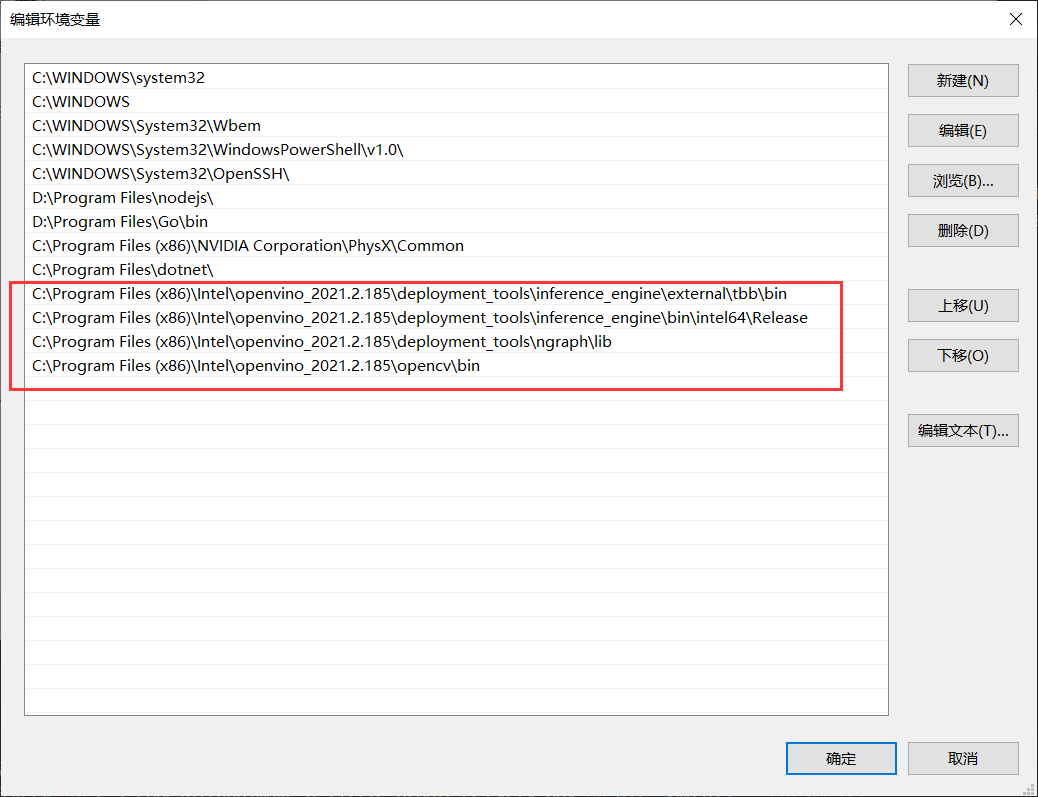Select the C:\WINDOWS\system32 path entry

118,78
